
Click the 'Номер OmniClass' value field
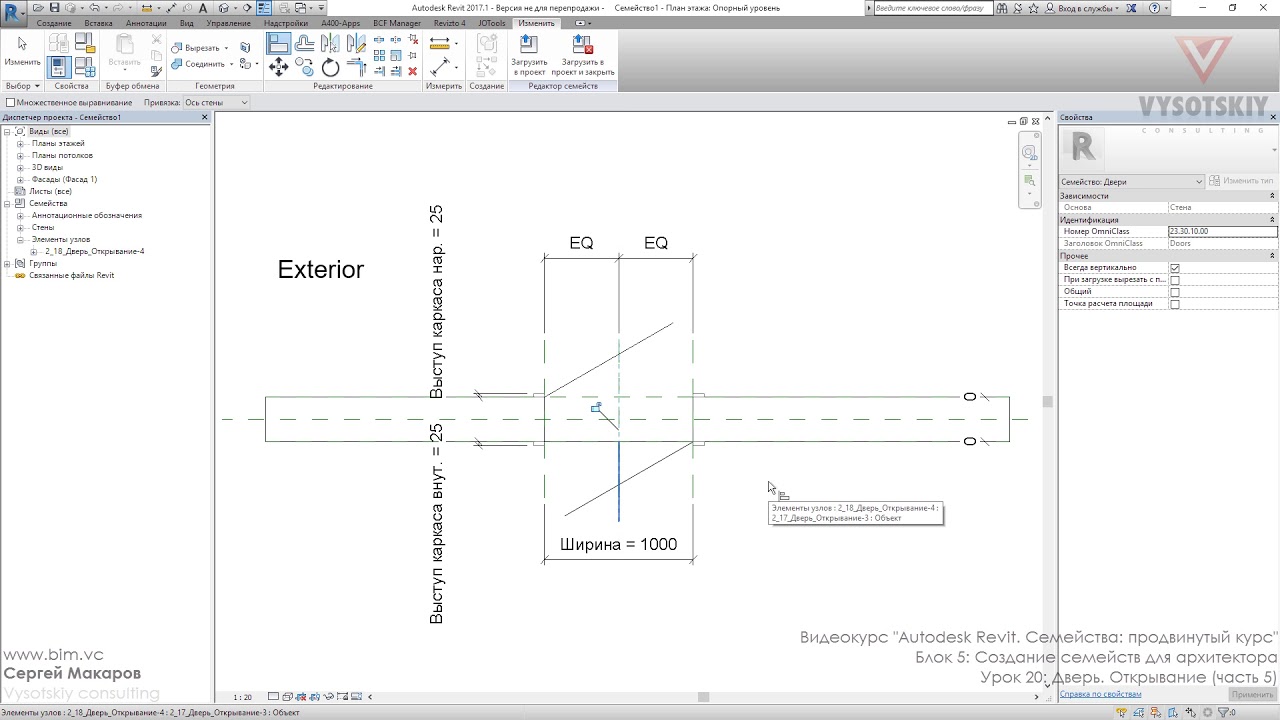click(x=1222, y=232)
